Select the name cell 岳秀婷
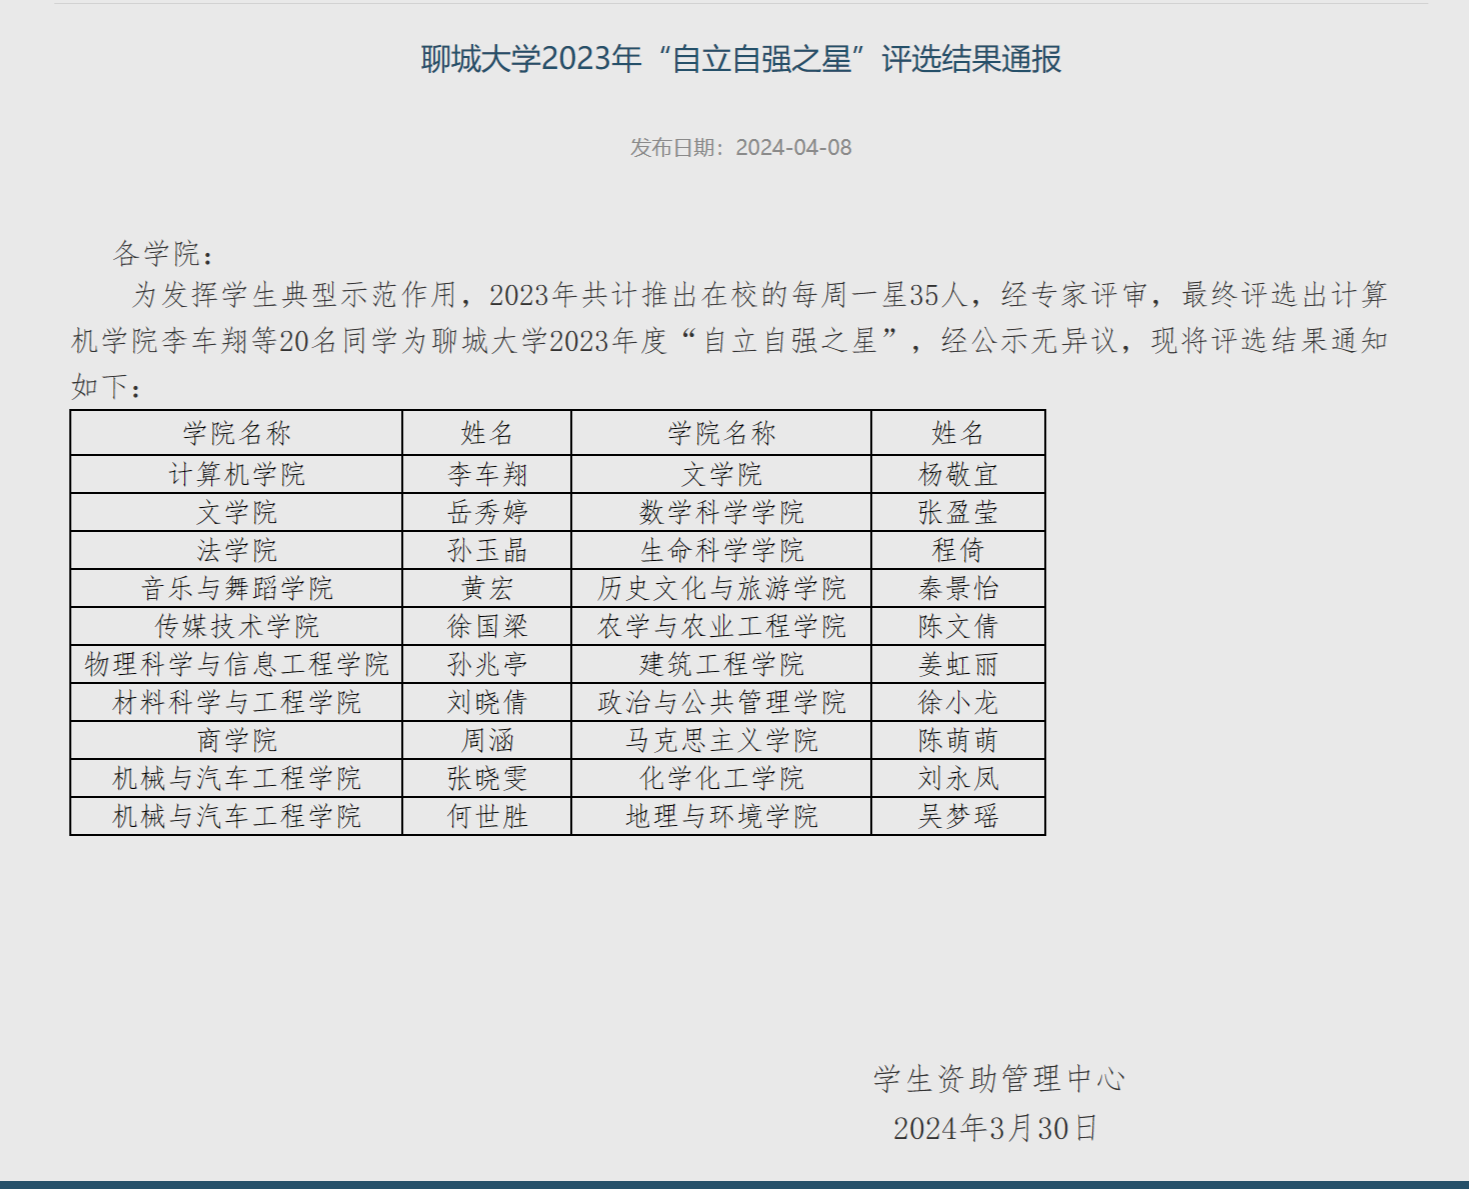Image resolution: width=1469 pixels, height=1189 pixels. (x=487, y=512)
